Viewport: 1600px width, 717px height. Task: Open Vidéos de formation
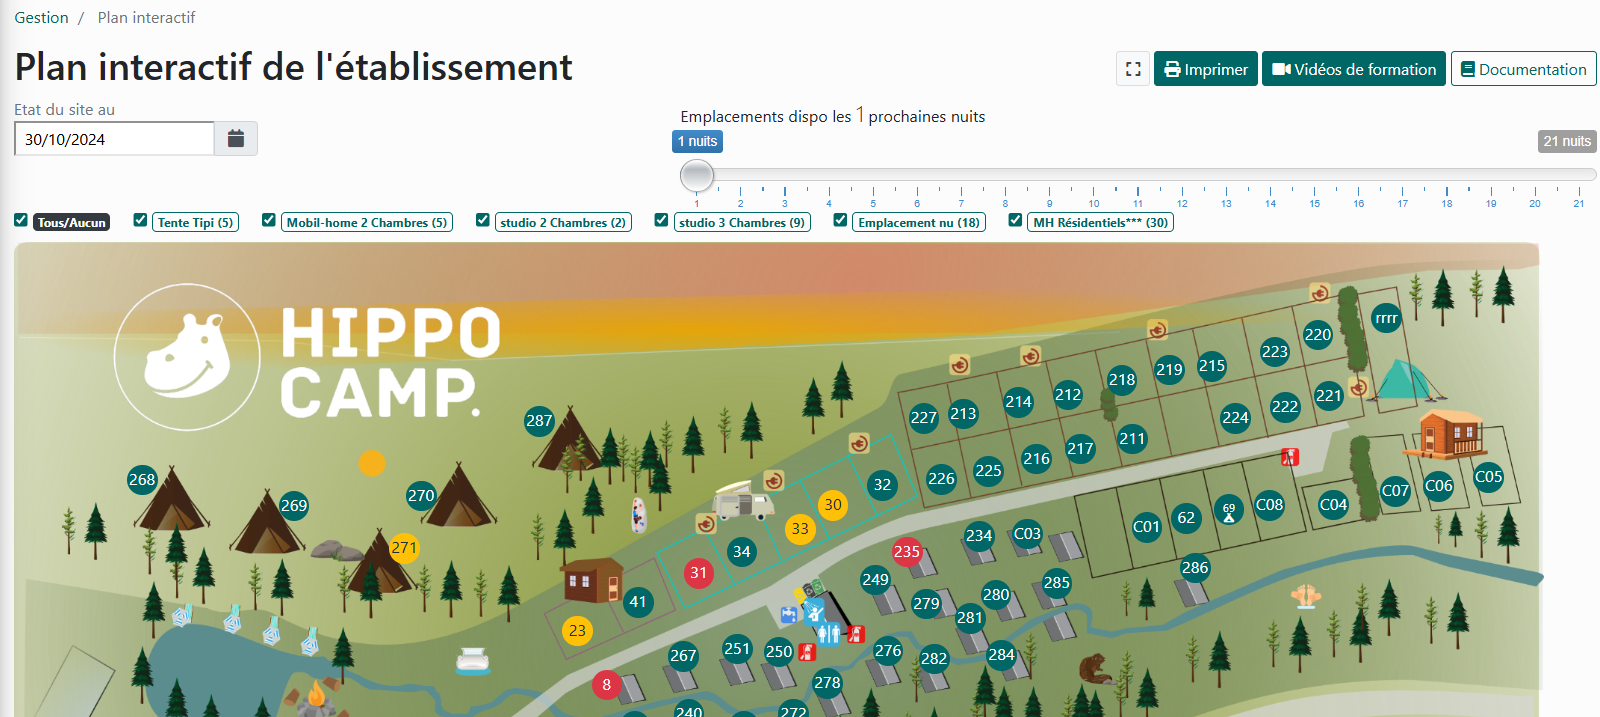[x=1353, y=69]
